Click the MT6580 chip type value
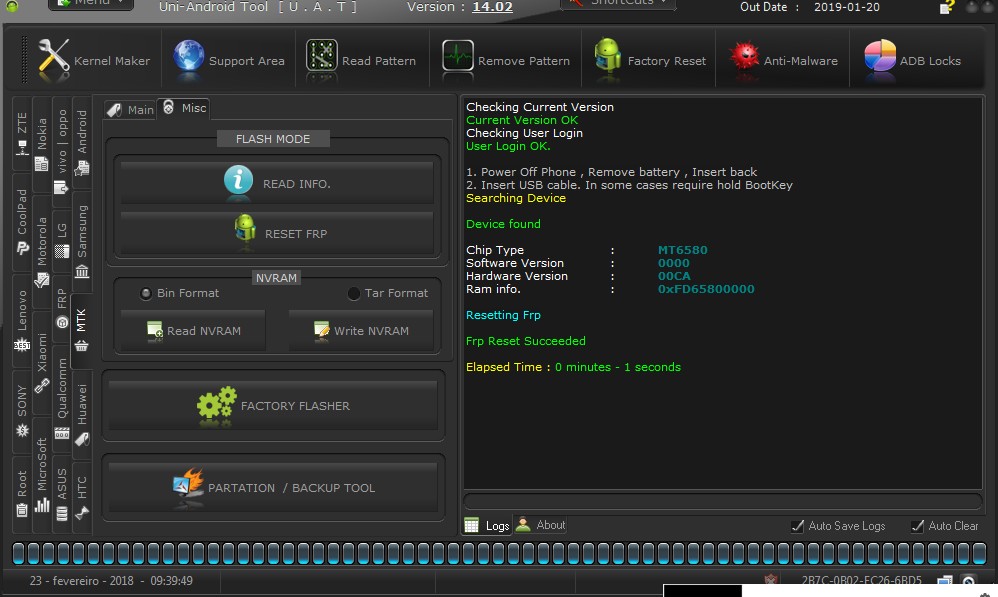 click(682, 249)
